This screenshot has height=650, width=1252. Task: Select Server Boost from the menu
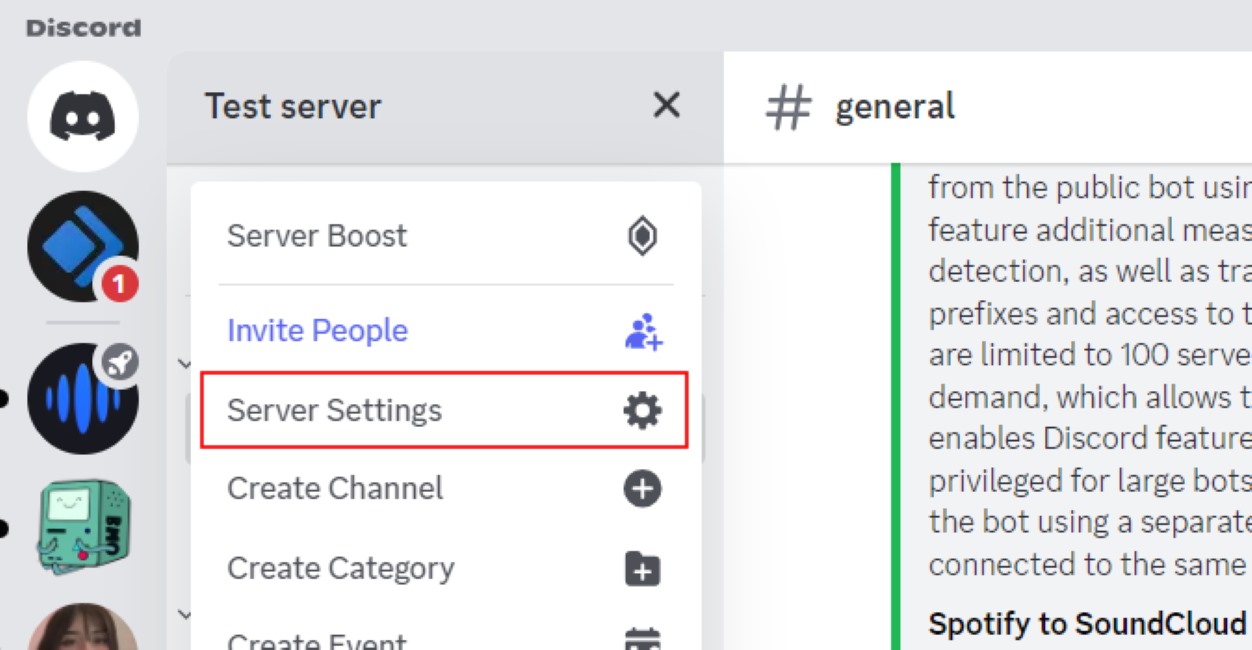pyautogui.click(x=318, y=236)
